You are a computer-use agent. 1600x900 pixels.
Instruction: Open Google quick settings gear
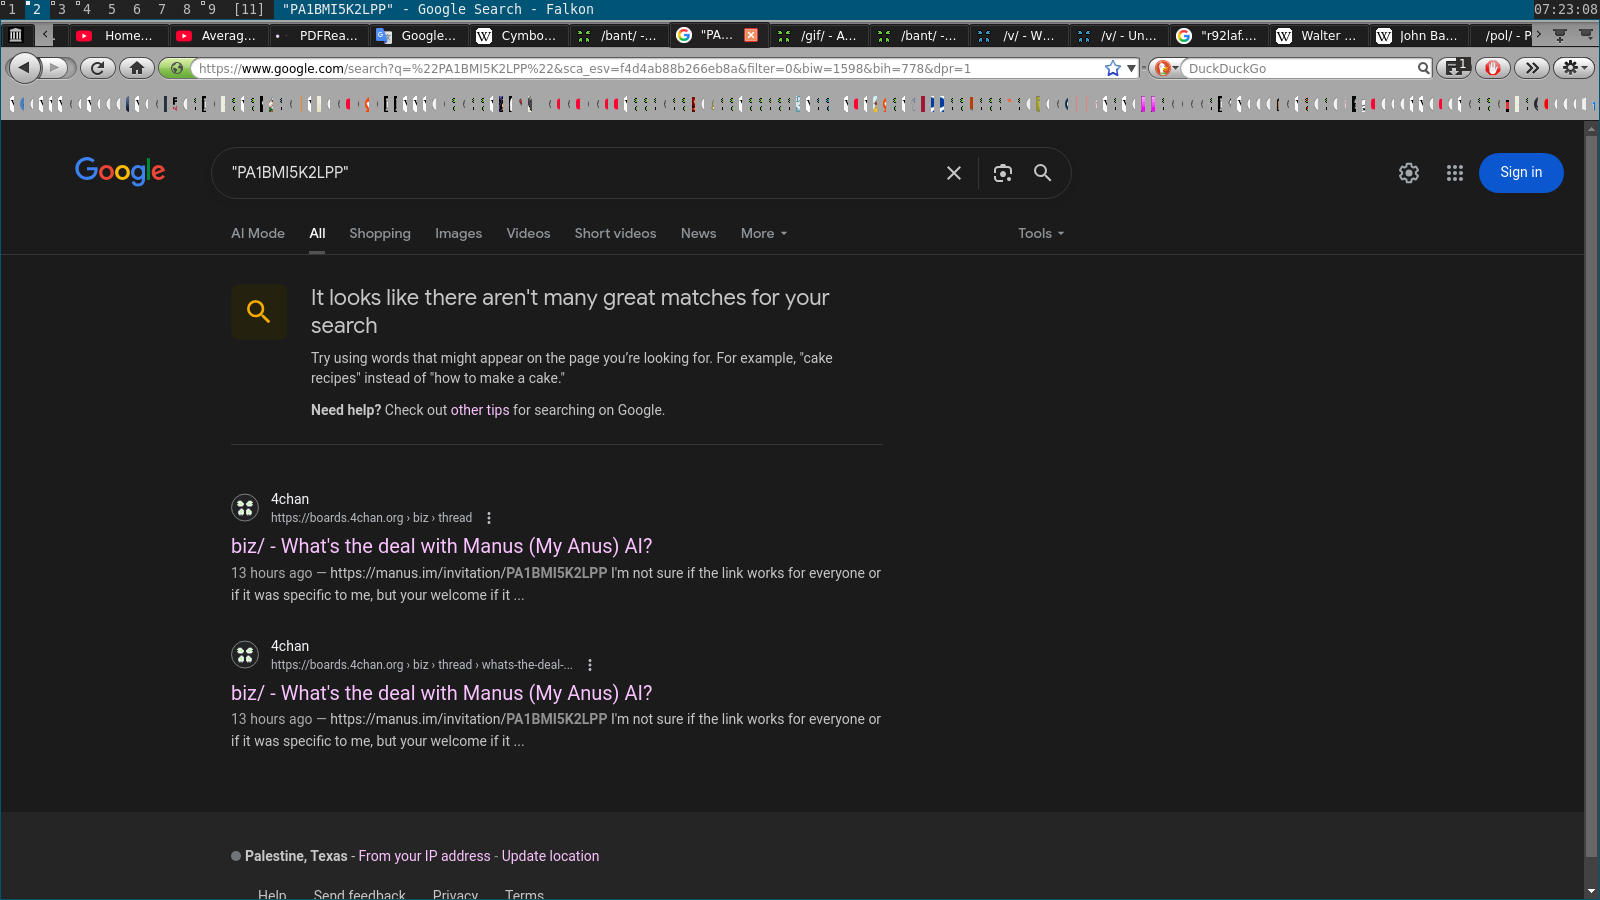1409,173
